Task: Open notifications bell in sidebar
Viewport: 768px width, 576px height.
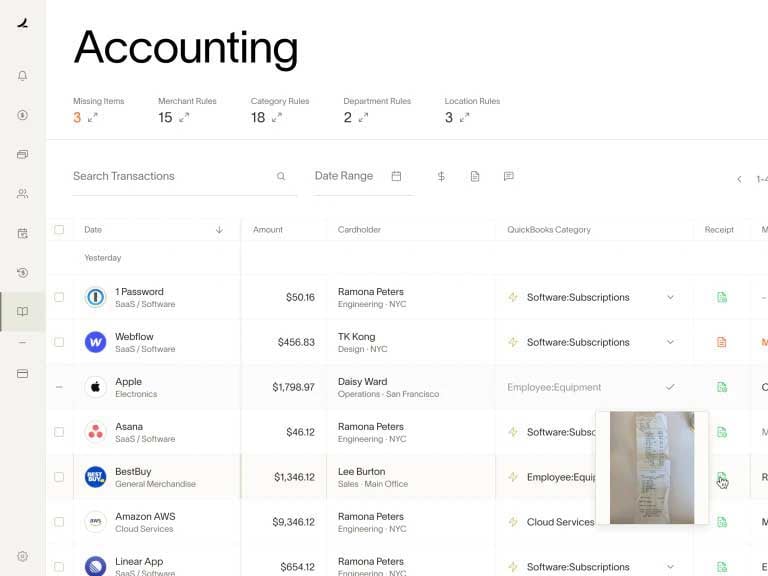Action: click(22, 76)
